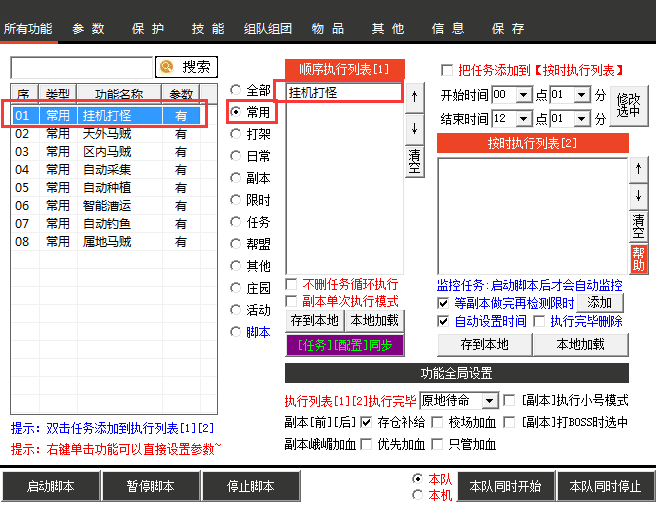Click up arrow beside timed execution list

[637, 168]
